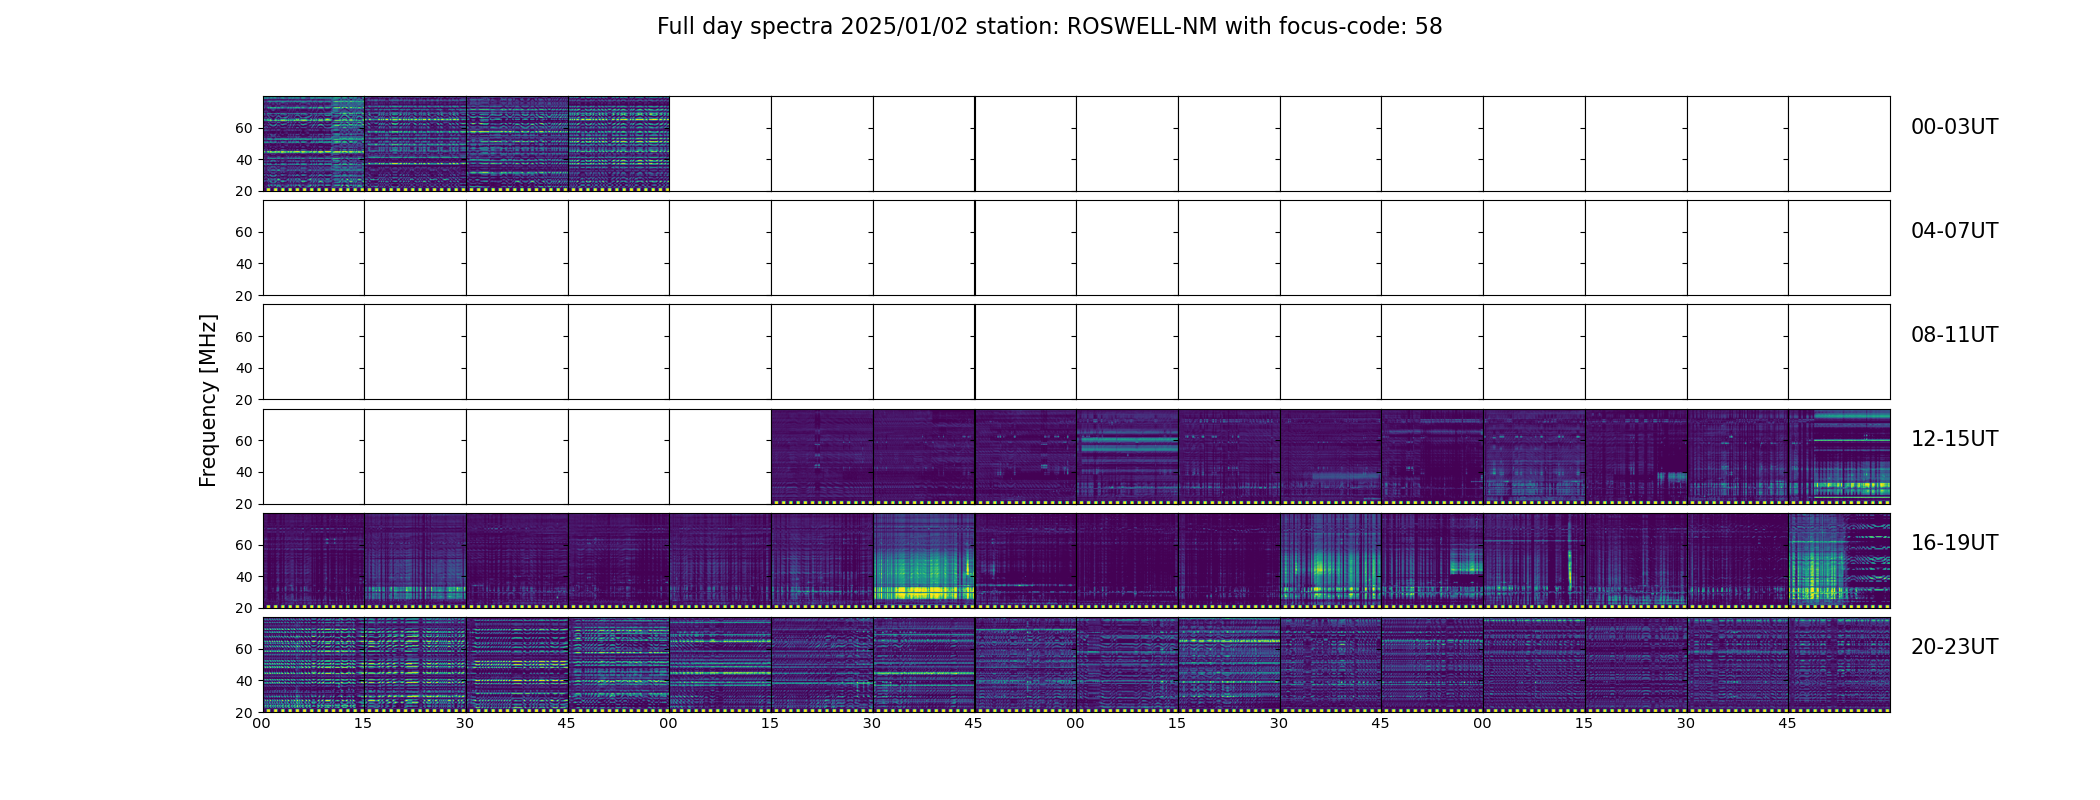
Task: Open the 15:45–16:00 spectrum ending the 12-15UT row
Action: click(1839, 456)
